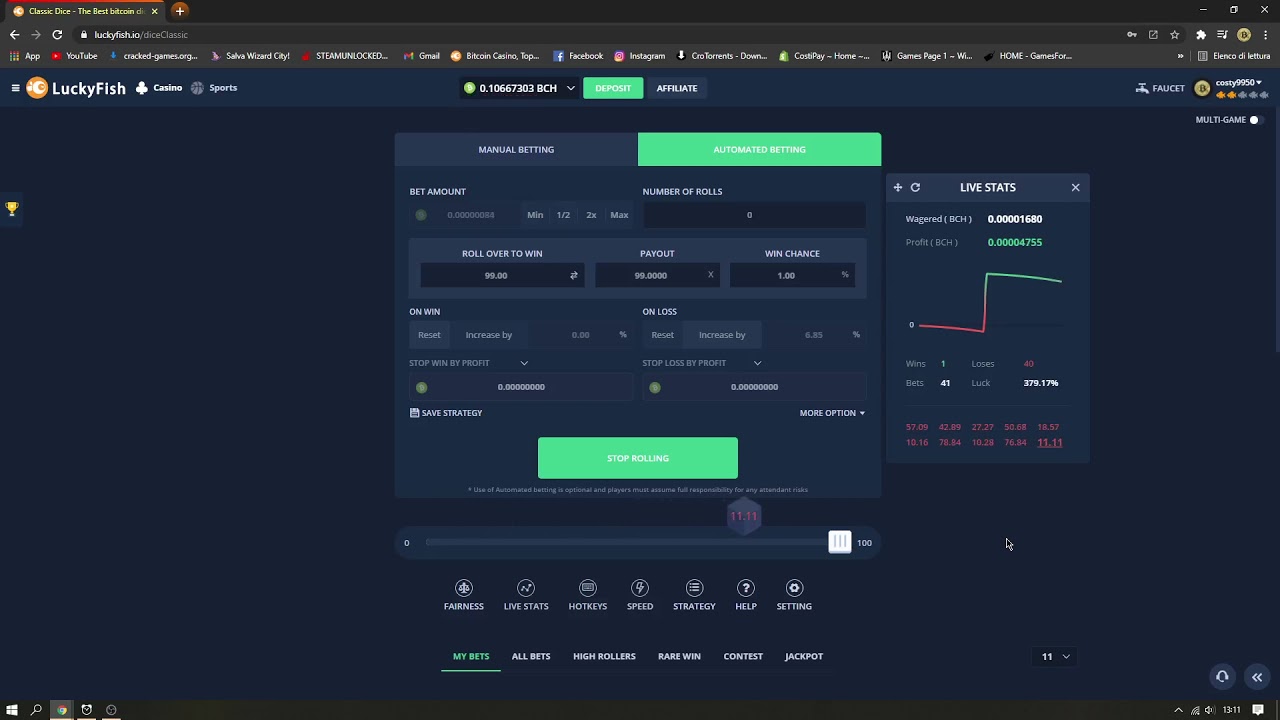Image resolution: width=1280 pixels, height=720 pixels.
Task: Double the bet amount with 2x
Action: tap(591, 215)
